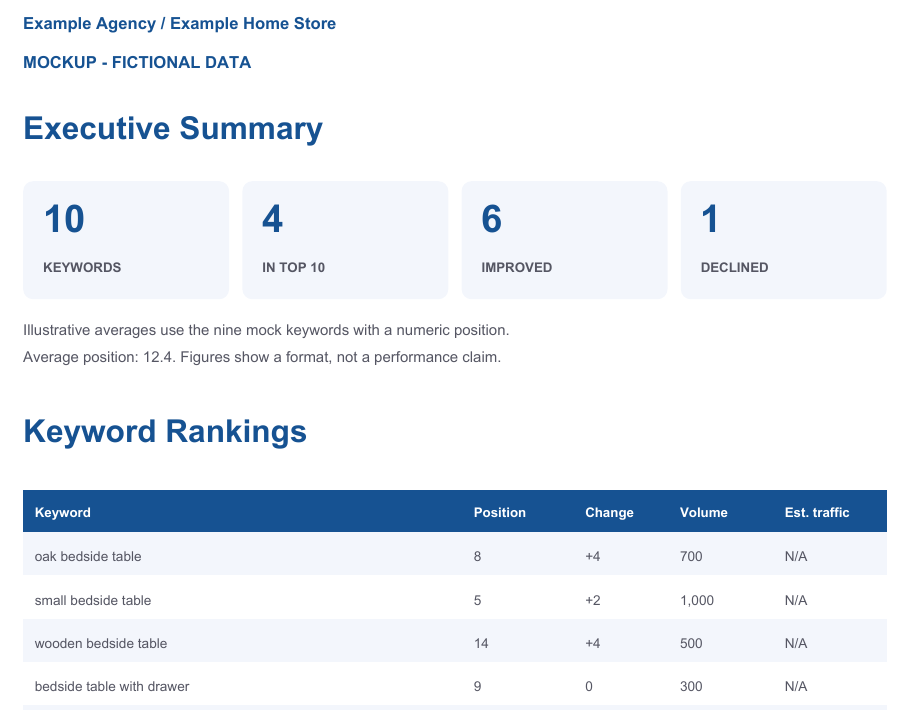Image resolution: width=910 pixels, height=710 pixels.
Task: Click the Est. traffic column header
Action: point(817,512)
